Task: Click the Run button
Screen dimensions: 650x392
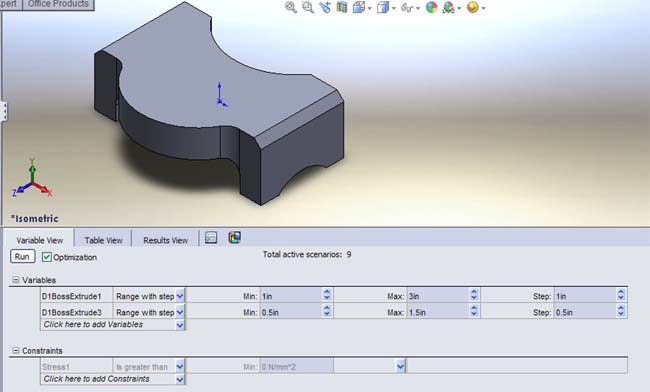Action: click(x=22, y=256)
